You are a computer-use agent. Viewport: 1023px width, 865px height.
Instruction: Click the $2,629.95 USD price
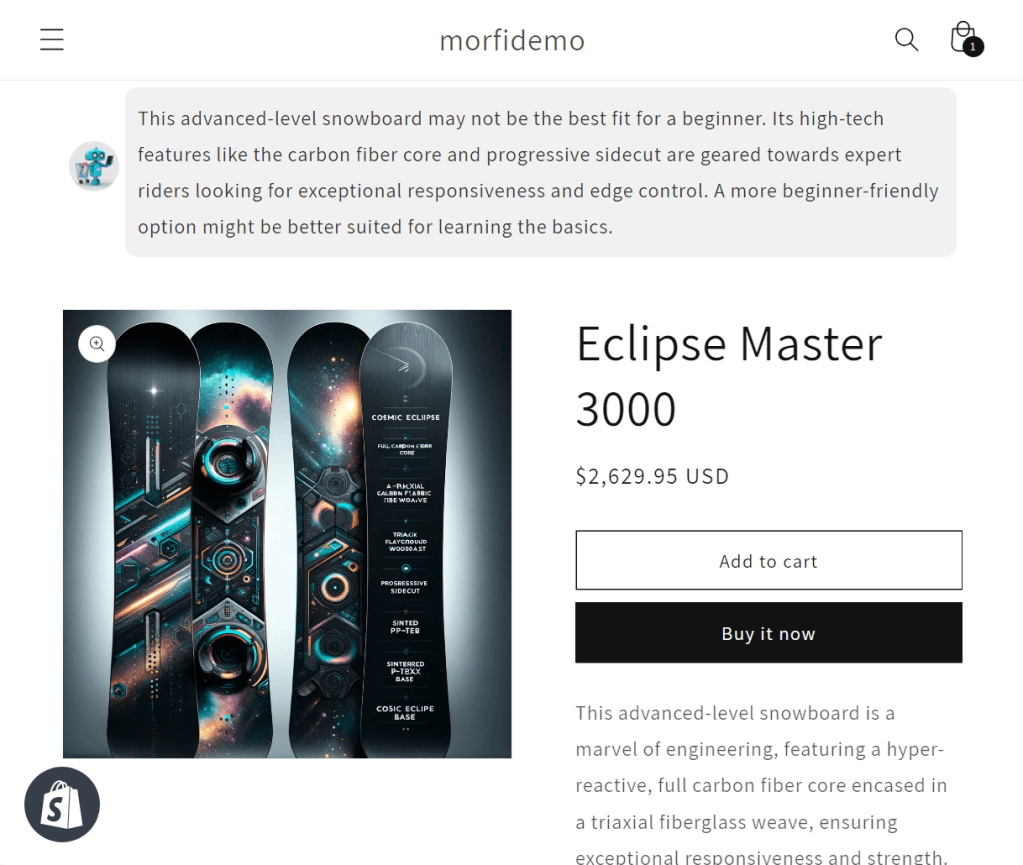click(652, 476)
